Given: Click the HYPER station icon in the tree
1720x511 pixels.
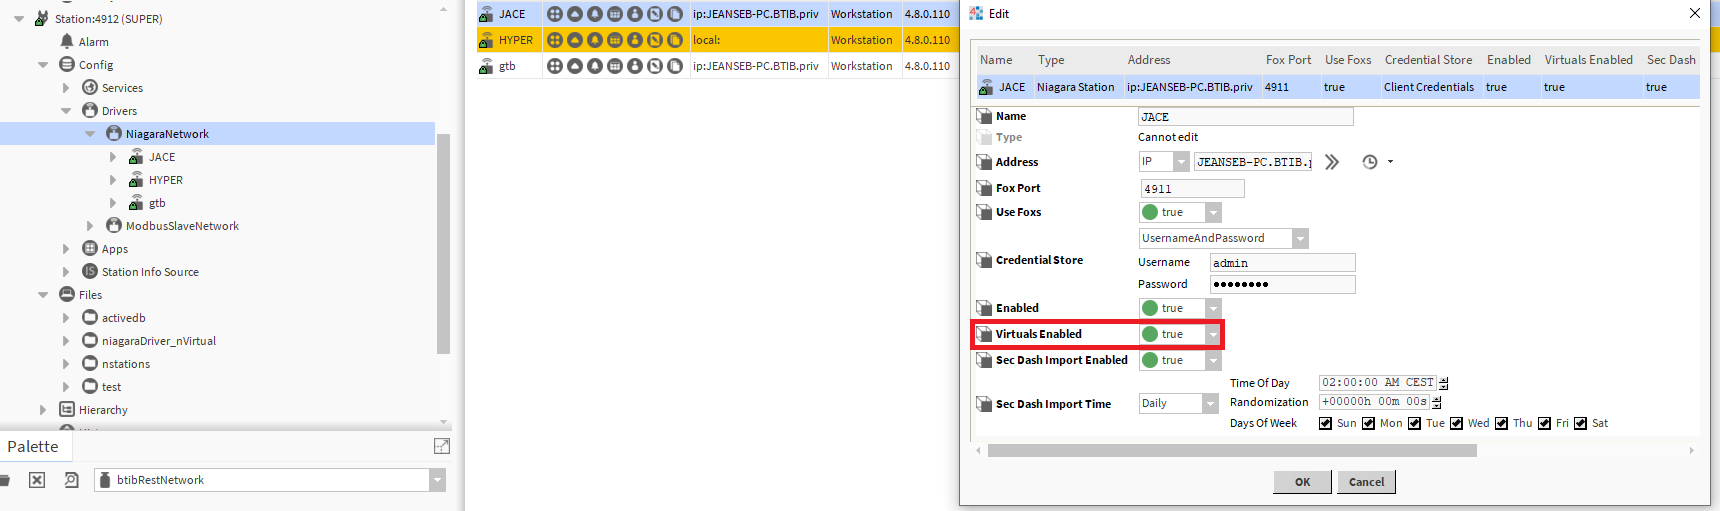Looking at the screenshot, I should (136, 180).
